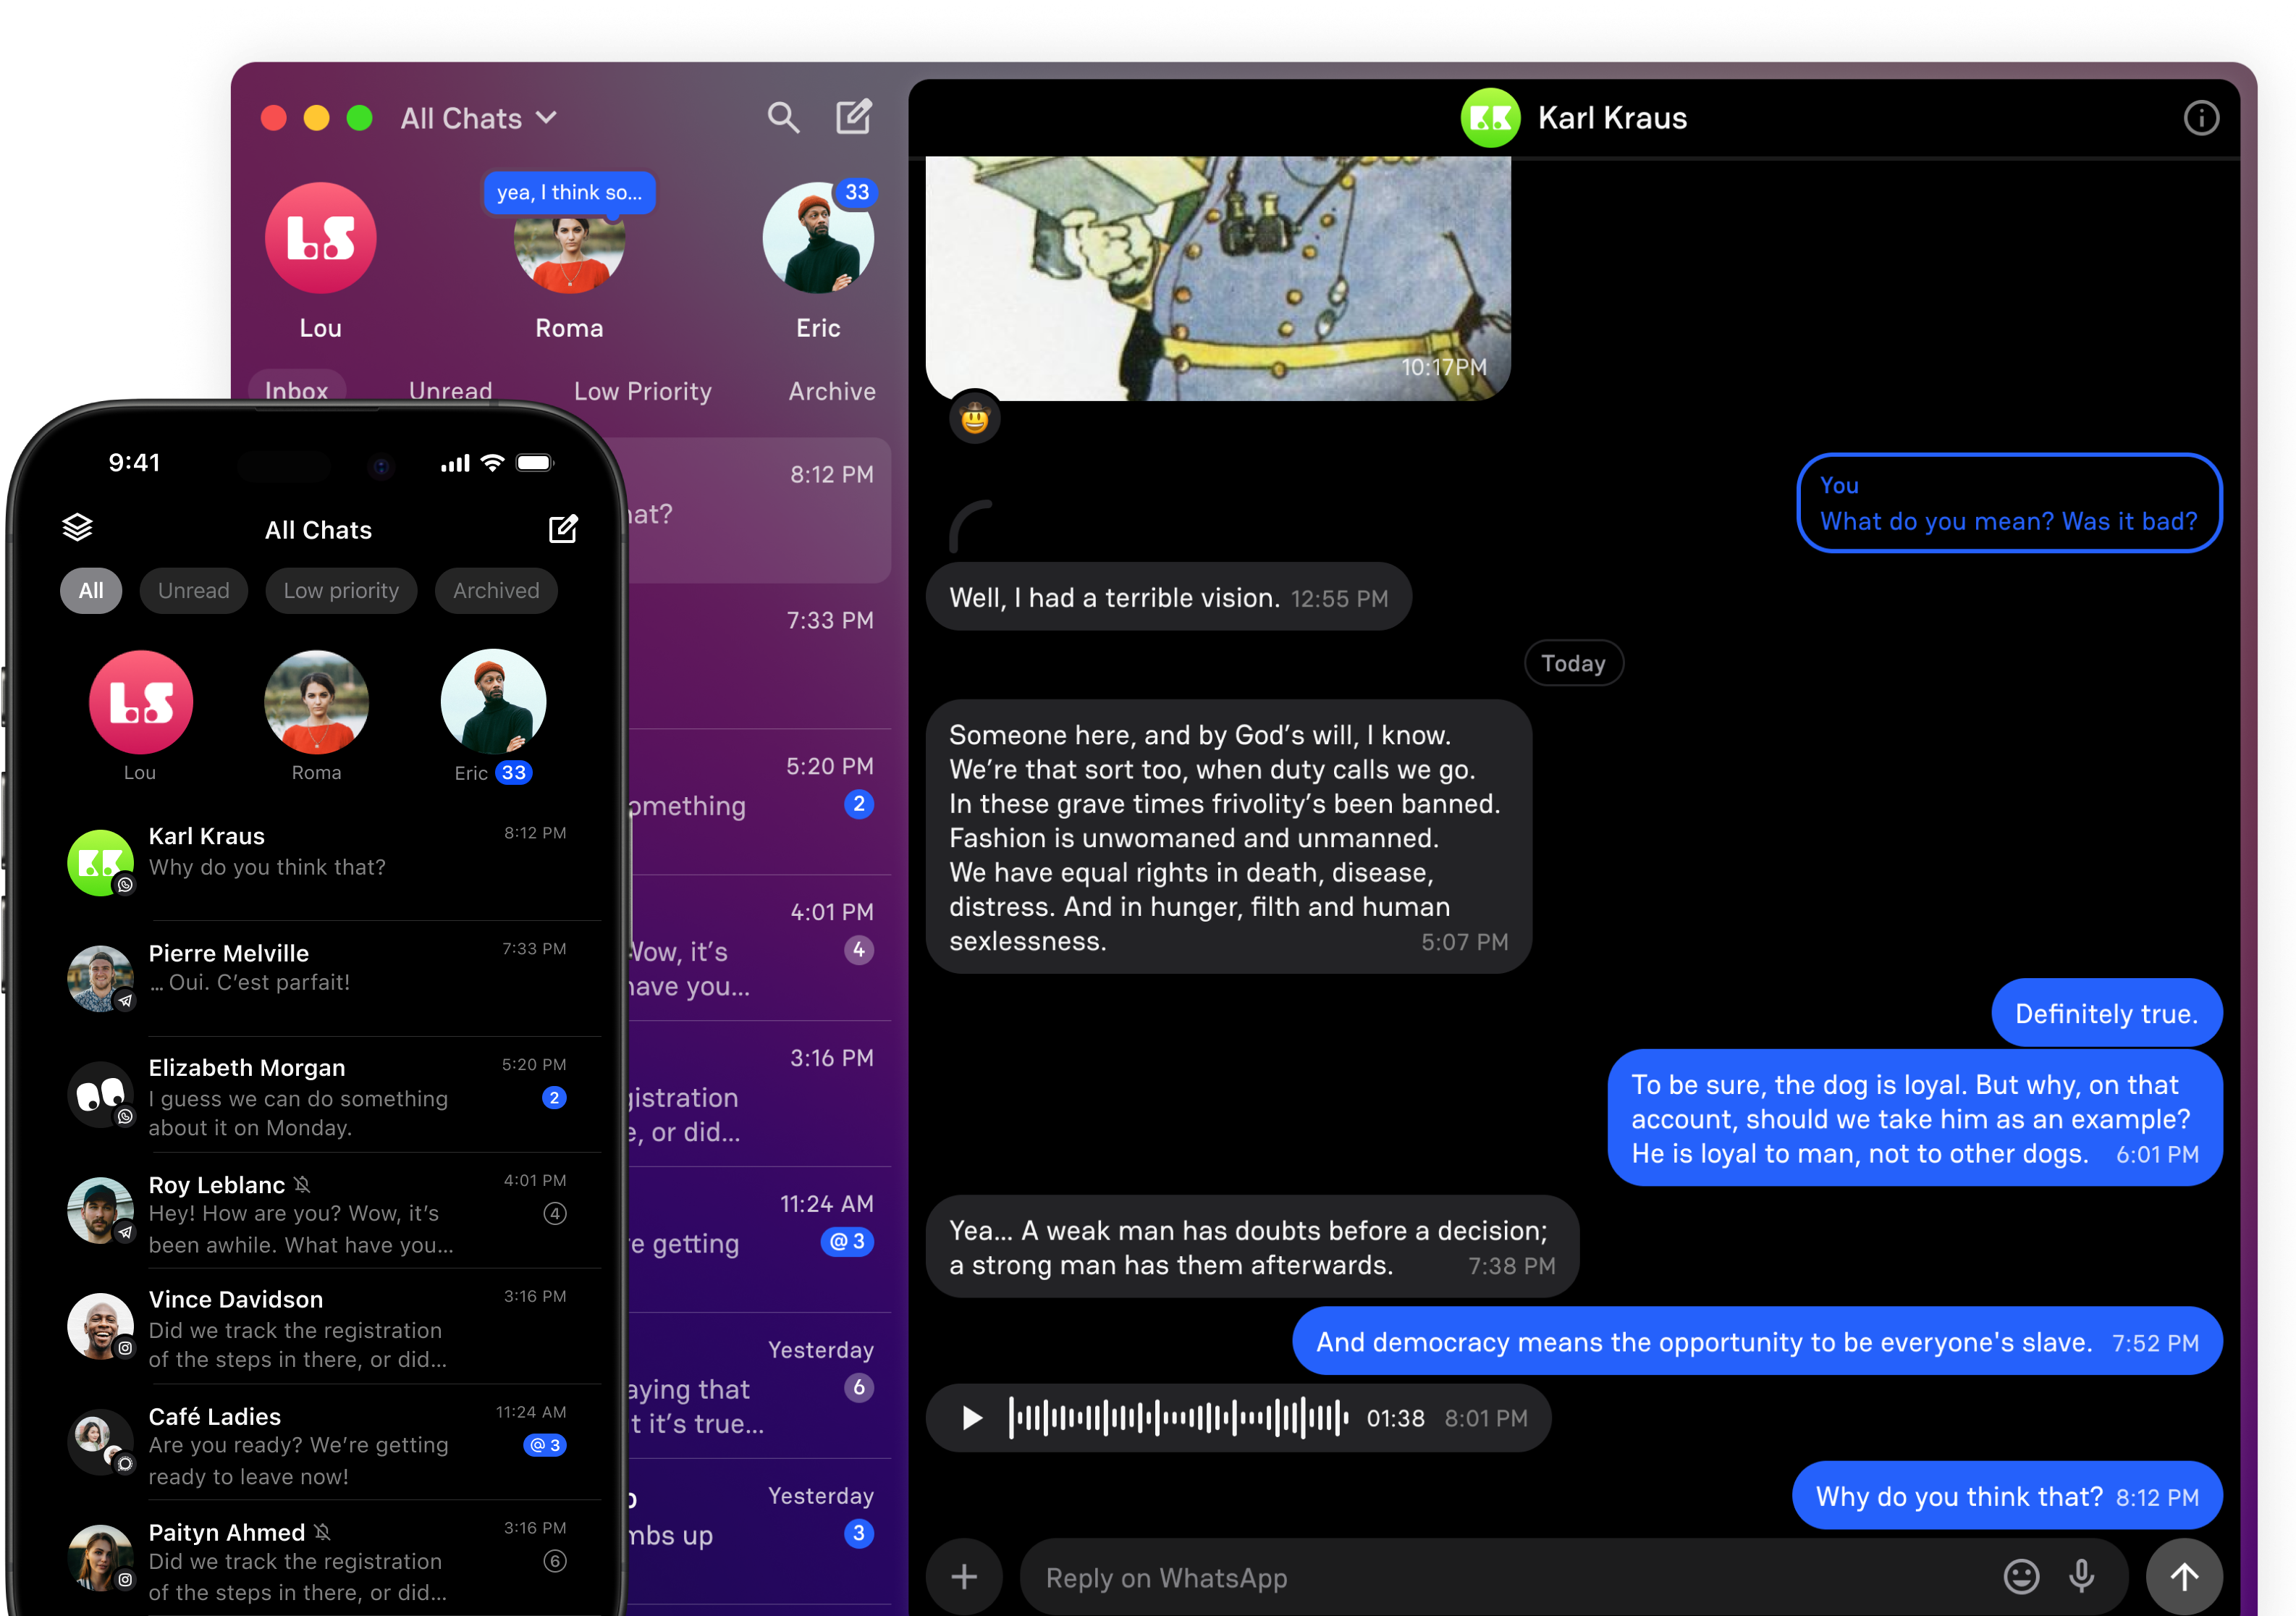Open the cartoon image attachment in chat

pos(1218,278)
